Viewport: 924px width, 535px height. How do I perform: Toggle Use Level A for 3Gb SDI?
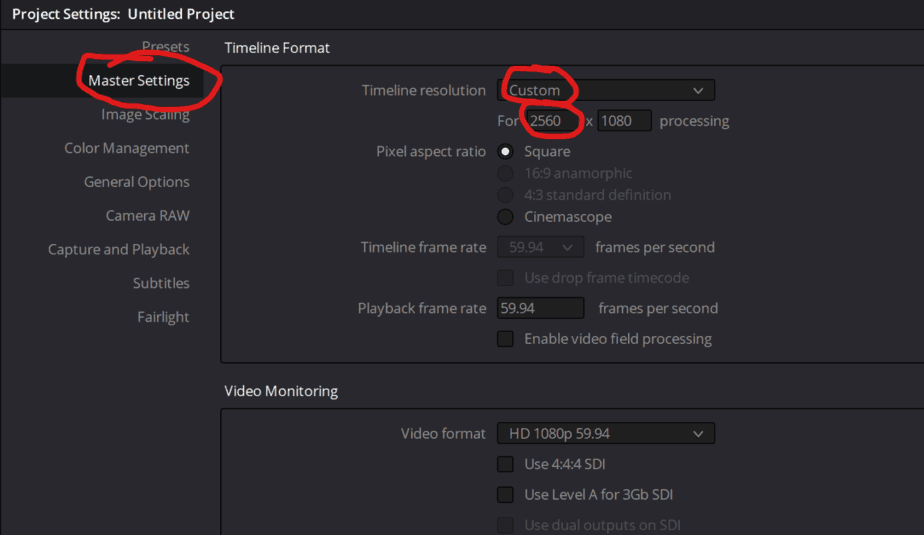pyautogui.click(x=505, y=495)
